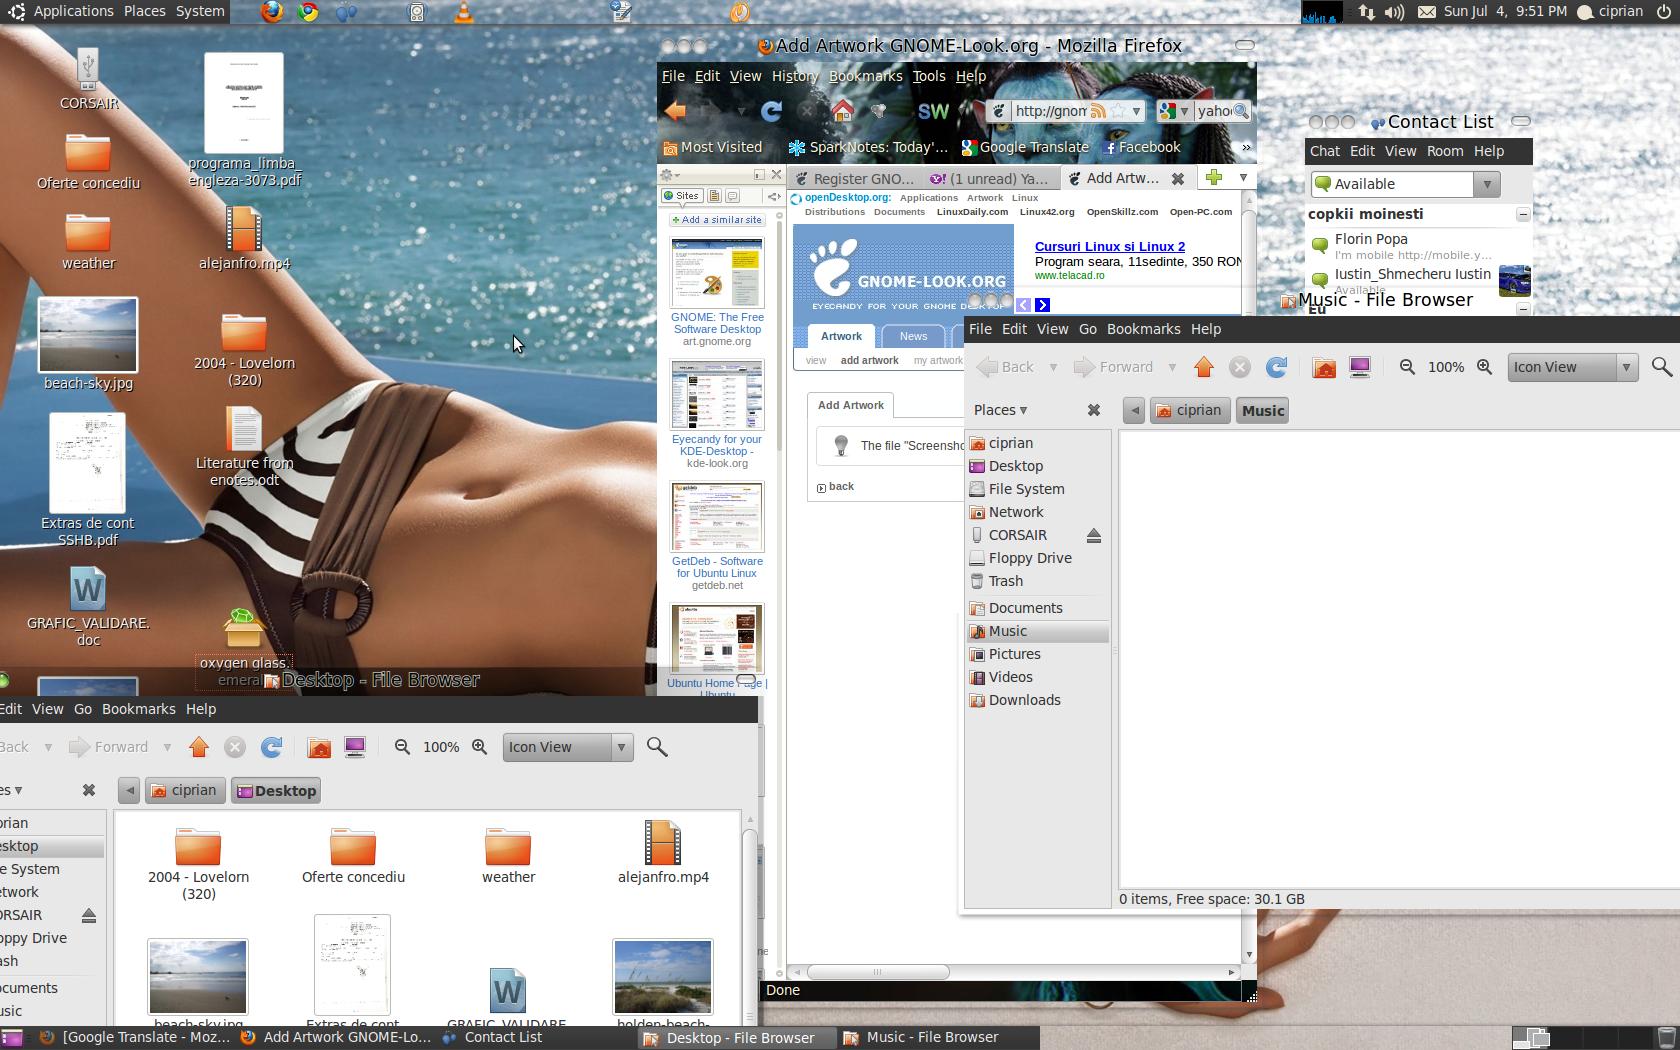Click the Desktop path button in Desktop browser
1680x1050 pixels.
coord(276,790)
